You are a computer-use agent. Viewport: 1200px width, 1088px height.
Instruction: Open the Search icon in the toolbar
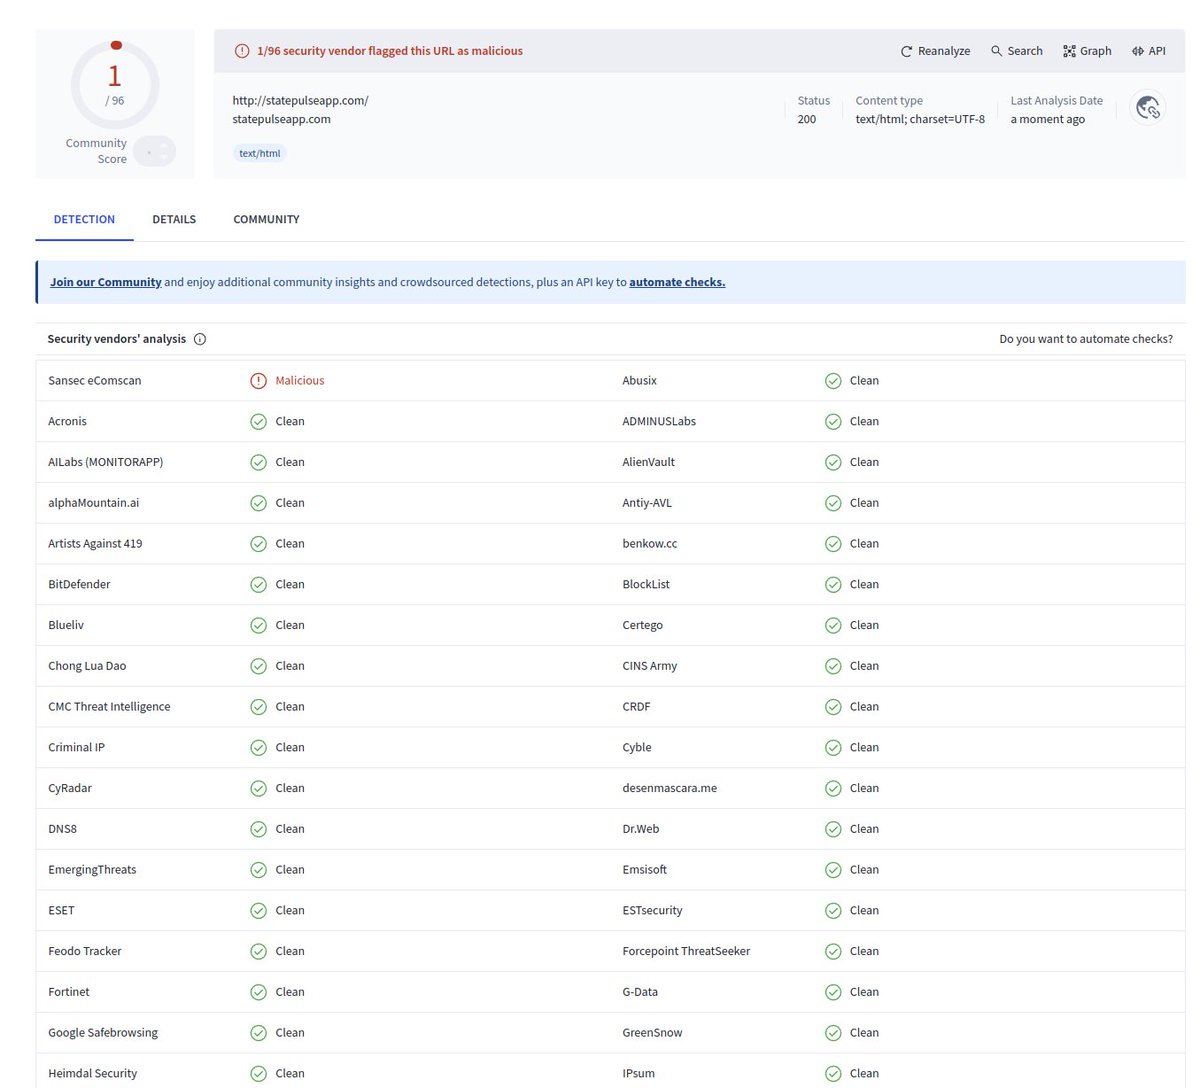pyautogui.click(x=995, y=51)
